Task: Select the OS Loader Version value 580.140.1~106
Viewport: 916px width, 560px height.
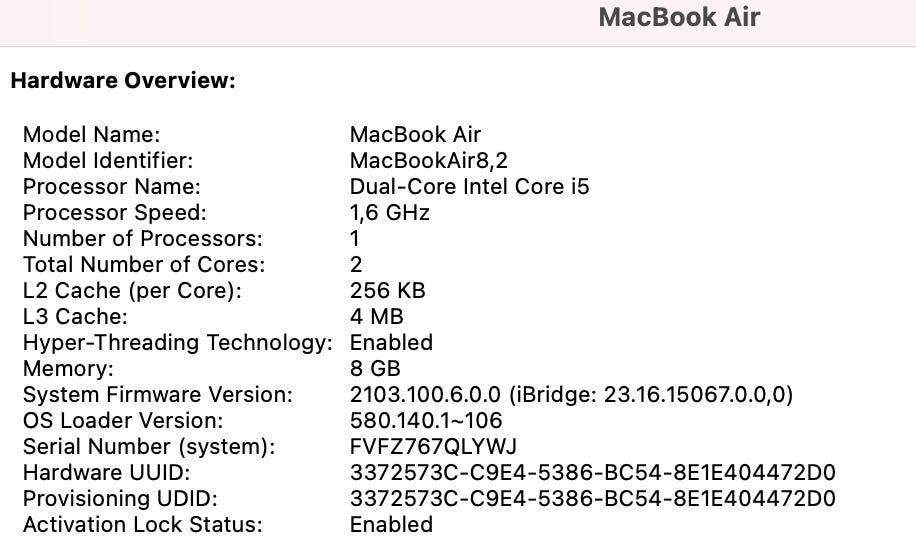Action: click(426, 421)
